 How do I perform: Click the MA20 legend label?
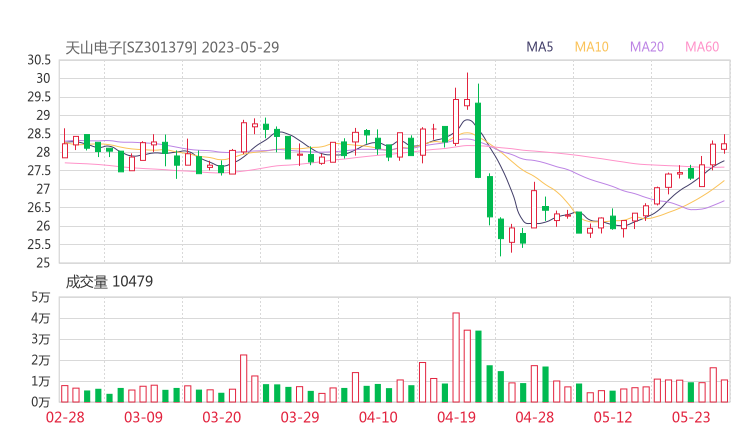pyautogui.click(x=647, y=47)
